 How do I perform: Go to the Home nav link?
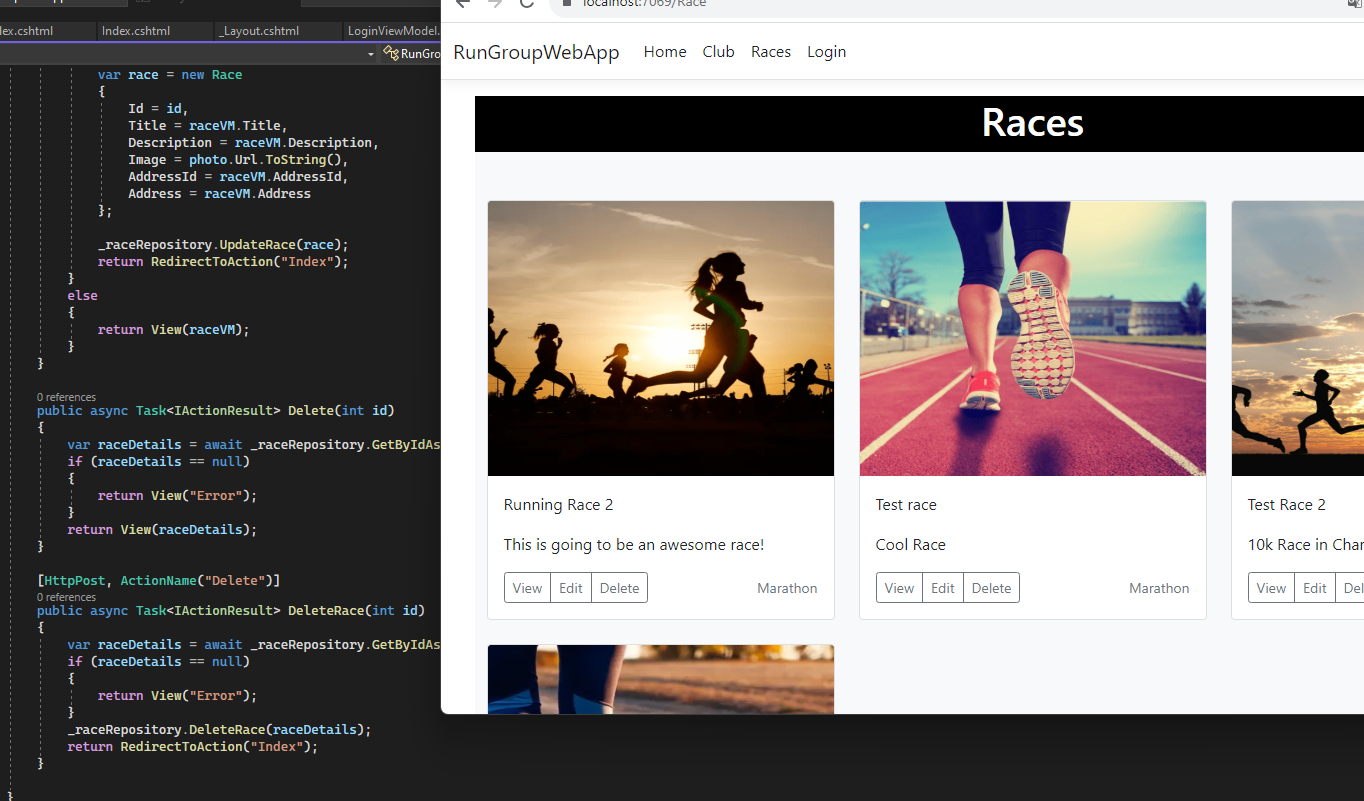[x=665, y=52]
